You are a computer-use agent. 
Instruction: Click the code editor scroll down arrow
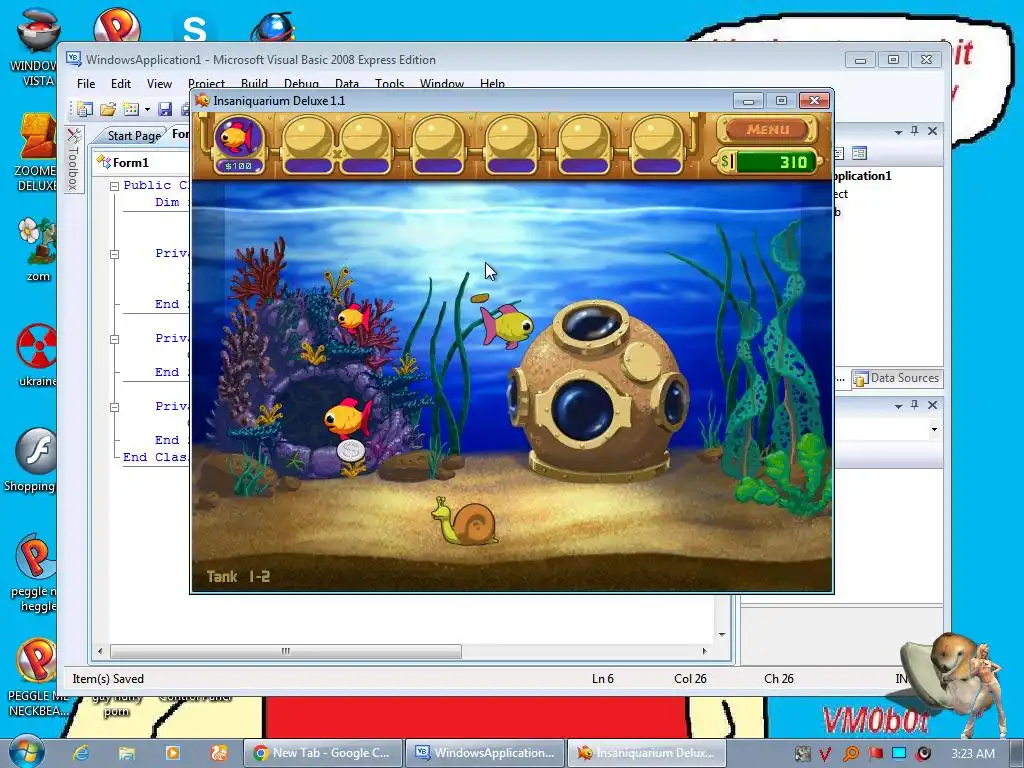[x=722, y=634]
